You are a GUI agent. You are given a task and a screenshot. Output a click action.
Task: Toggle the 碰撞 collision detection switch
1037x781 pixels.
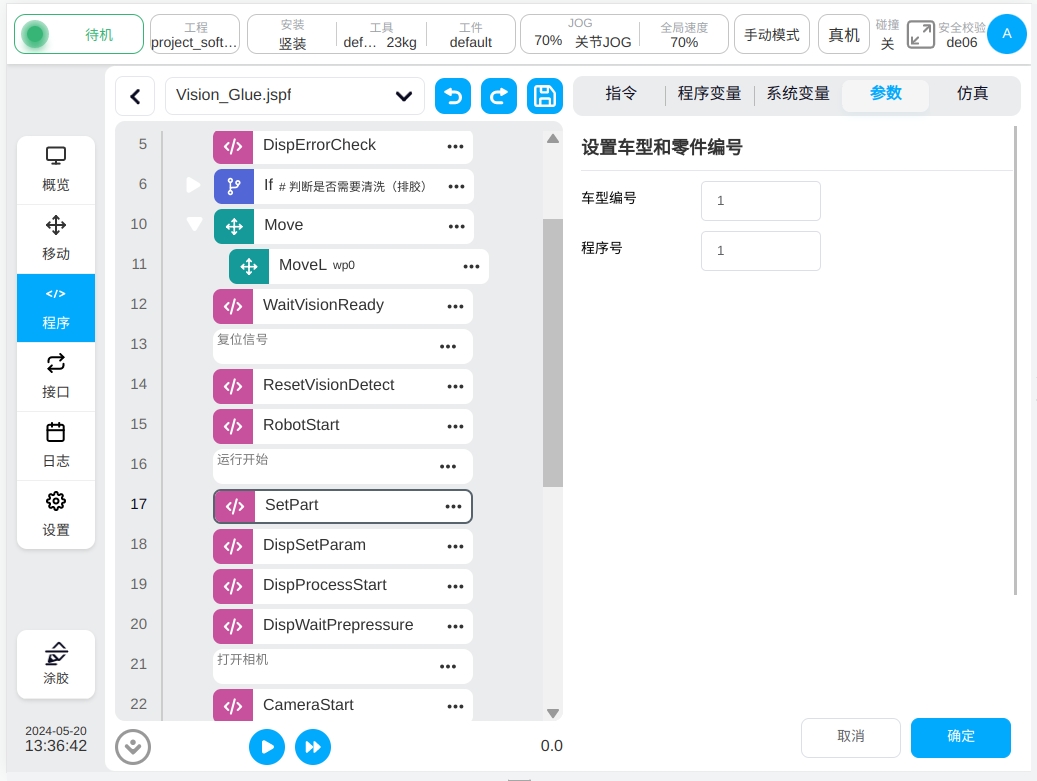[x=887, y=35]
